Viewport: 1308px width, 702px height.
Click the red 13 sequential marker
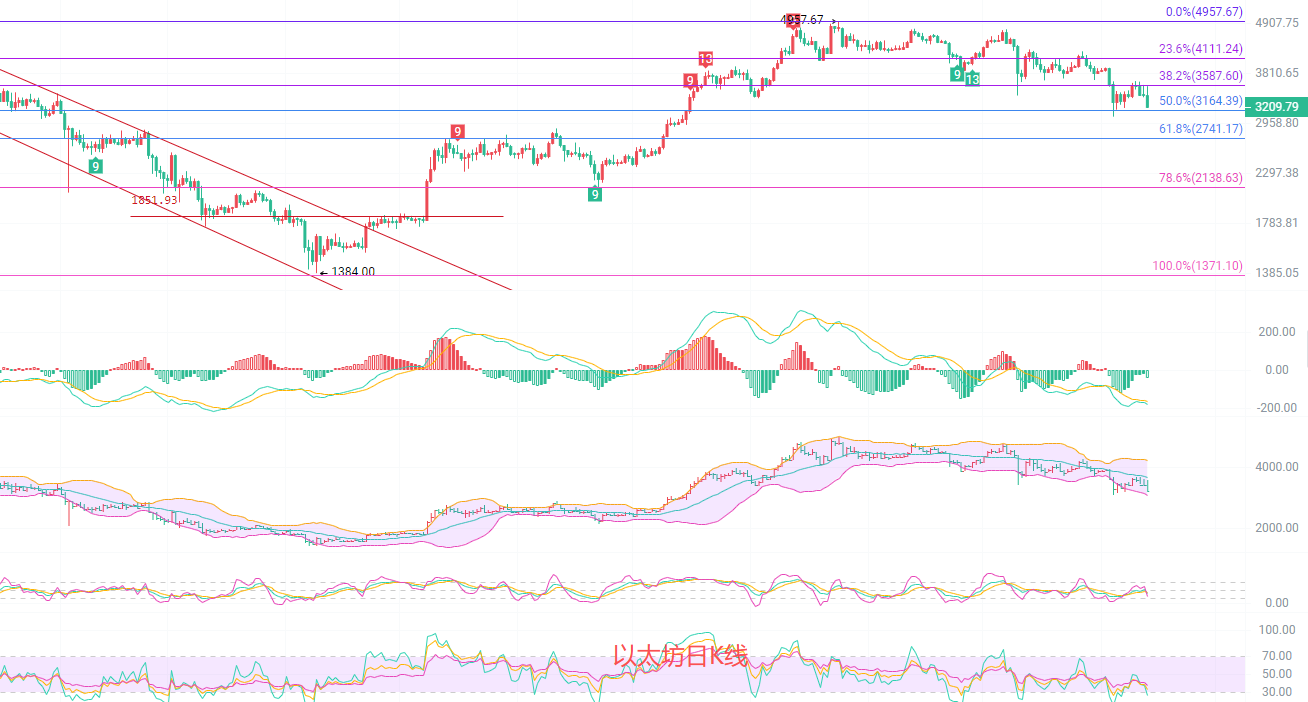point(705,59)
